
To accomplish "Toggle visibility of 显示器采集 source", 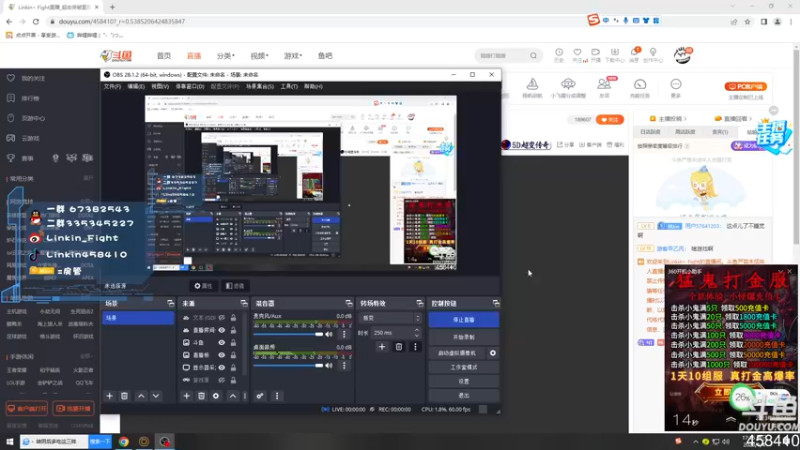I will (x=221, y=367).
